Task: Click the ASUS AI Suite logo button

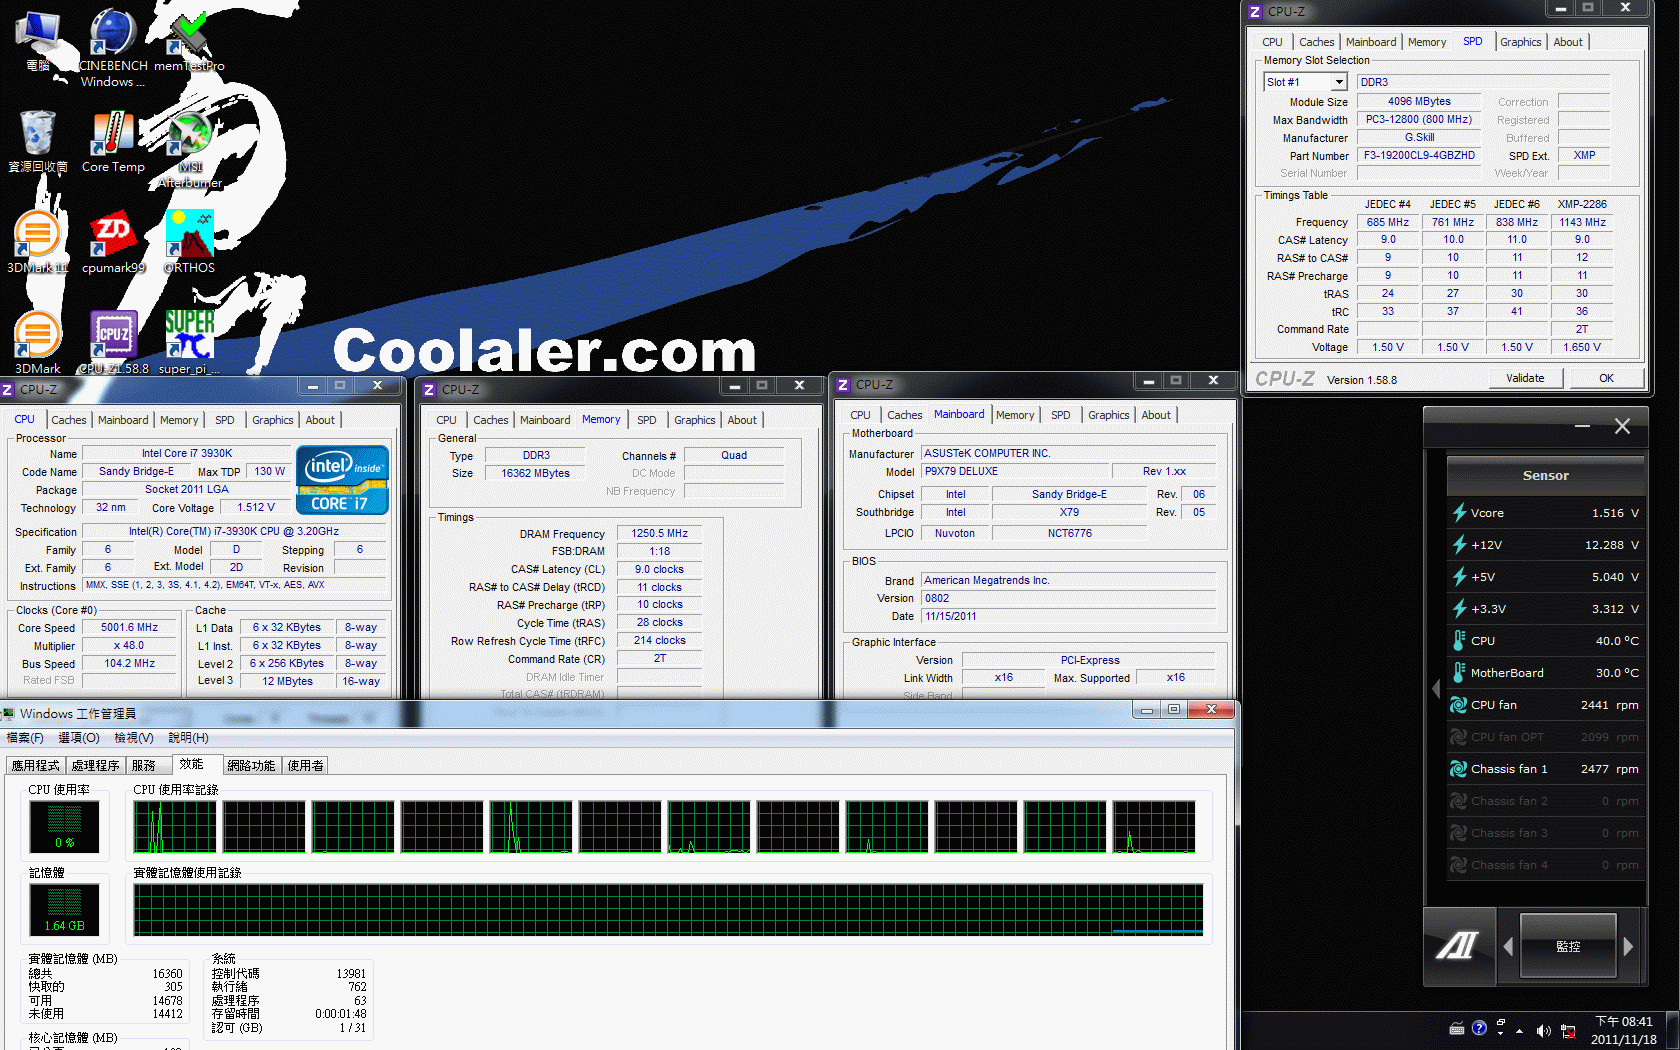Action: click(x=1458, y=945)
